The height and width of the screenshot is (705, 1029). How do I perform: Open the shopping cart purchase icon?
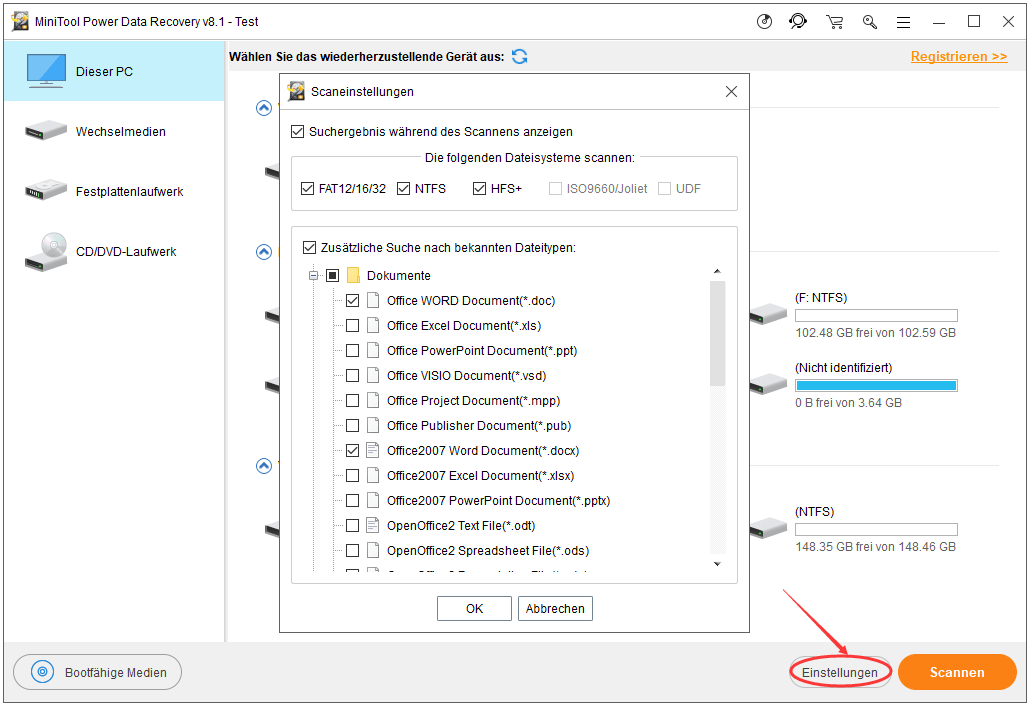pos(835,22)
